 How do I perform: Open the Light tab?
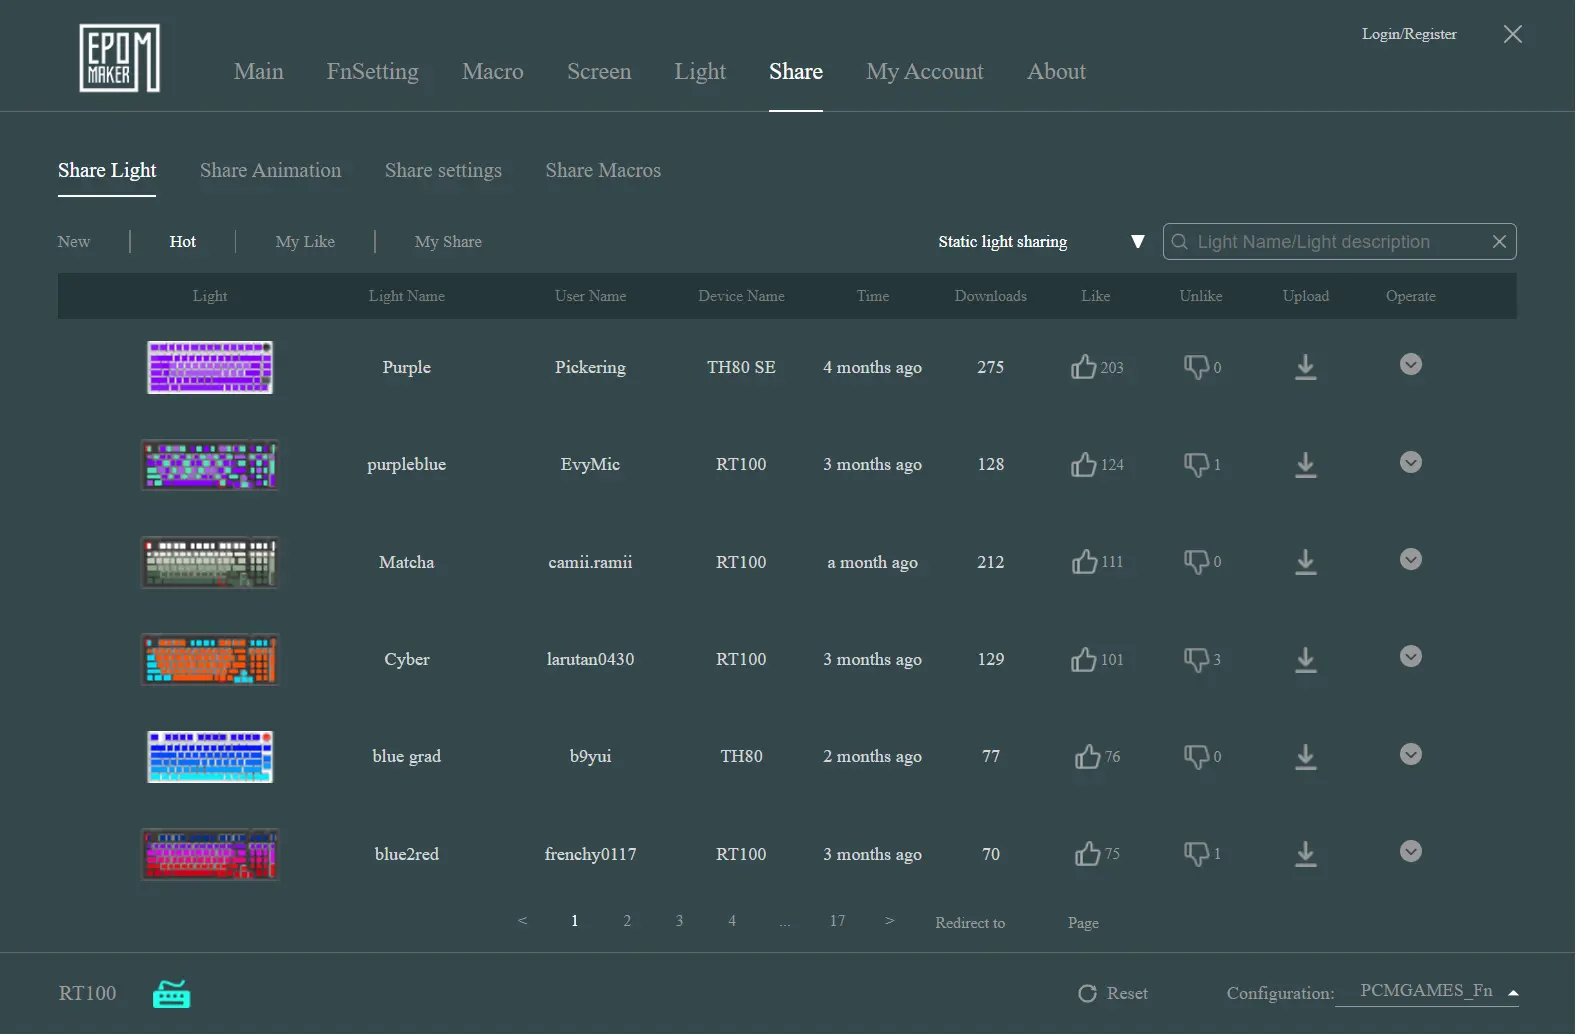[x=700, y=71]
